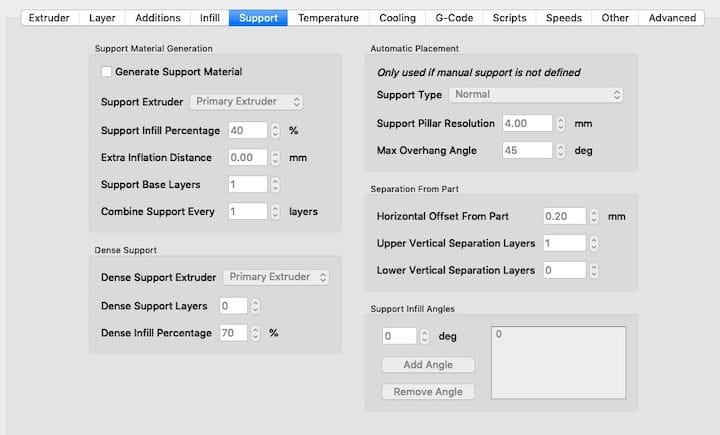This screenshot has width=720, height=435.
Task: Click the Support Base Layers stepper
Action: (x=275, y=185)
